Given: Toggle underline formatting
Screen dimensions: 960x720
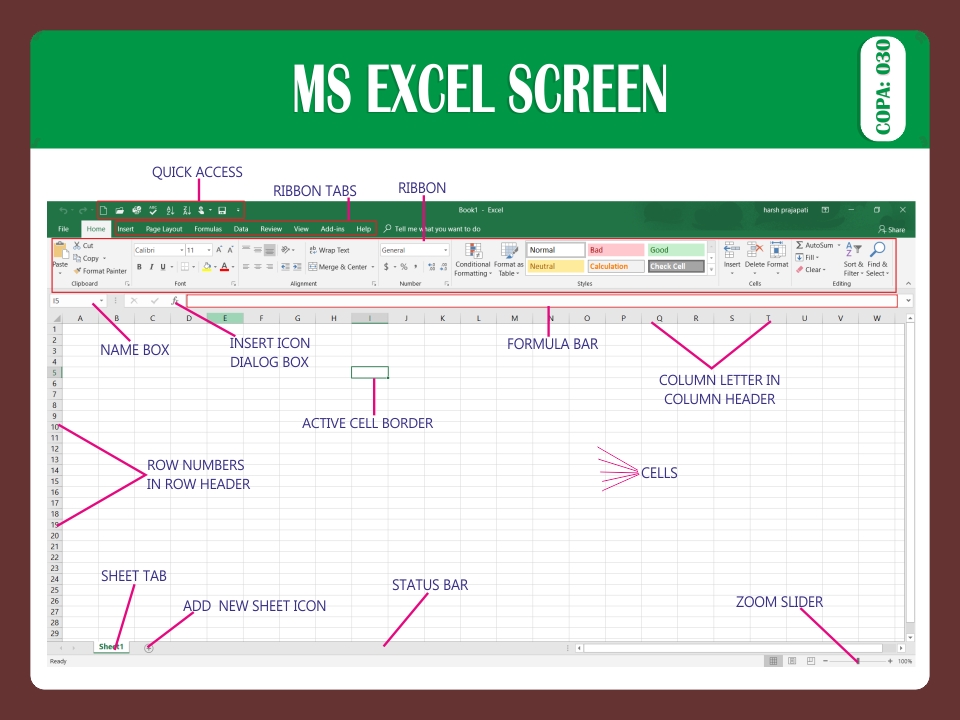Looking at the screenshot, I should pos(161,267).
